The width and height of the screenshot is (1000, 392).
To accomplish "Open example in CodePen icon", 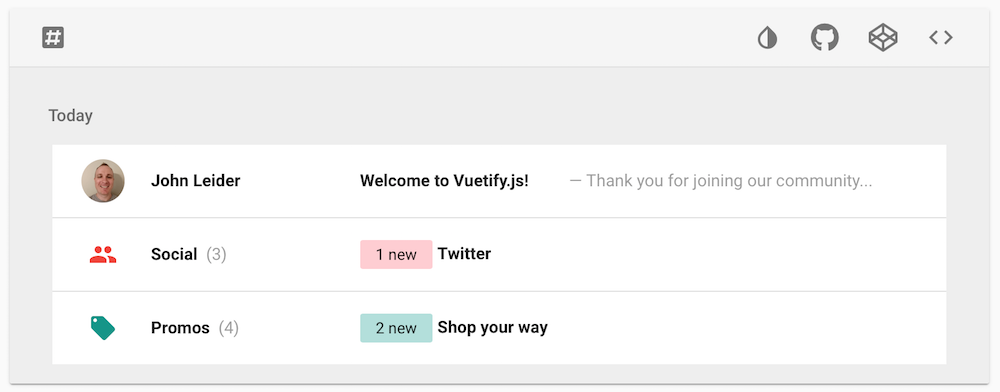I will point(883,38).
